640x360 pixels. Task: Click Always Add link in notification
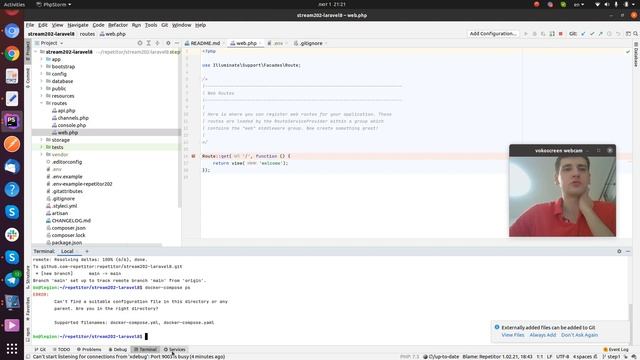click(x=542, y=335)
